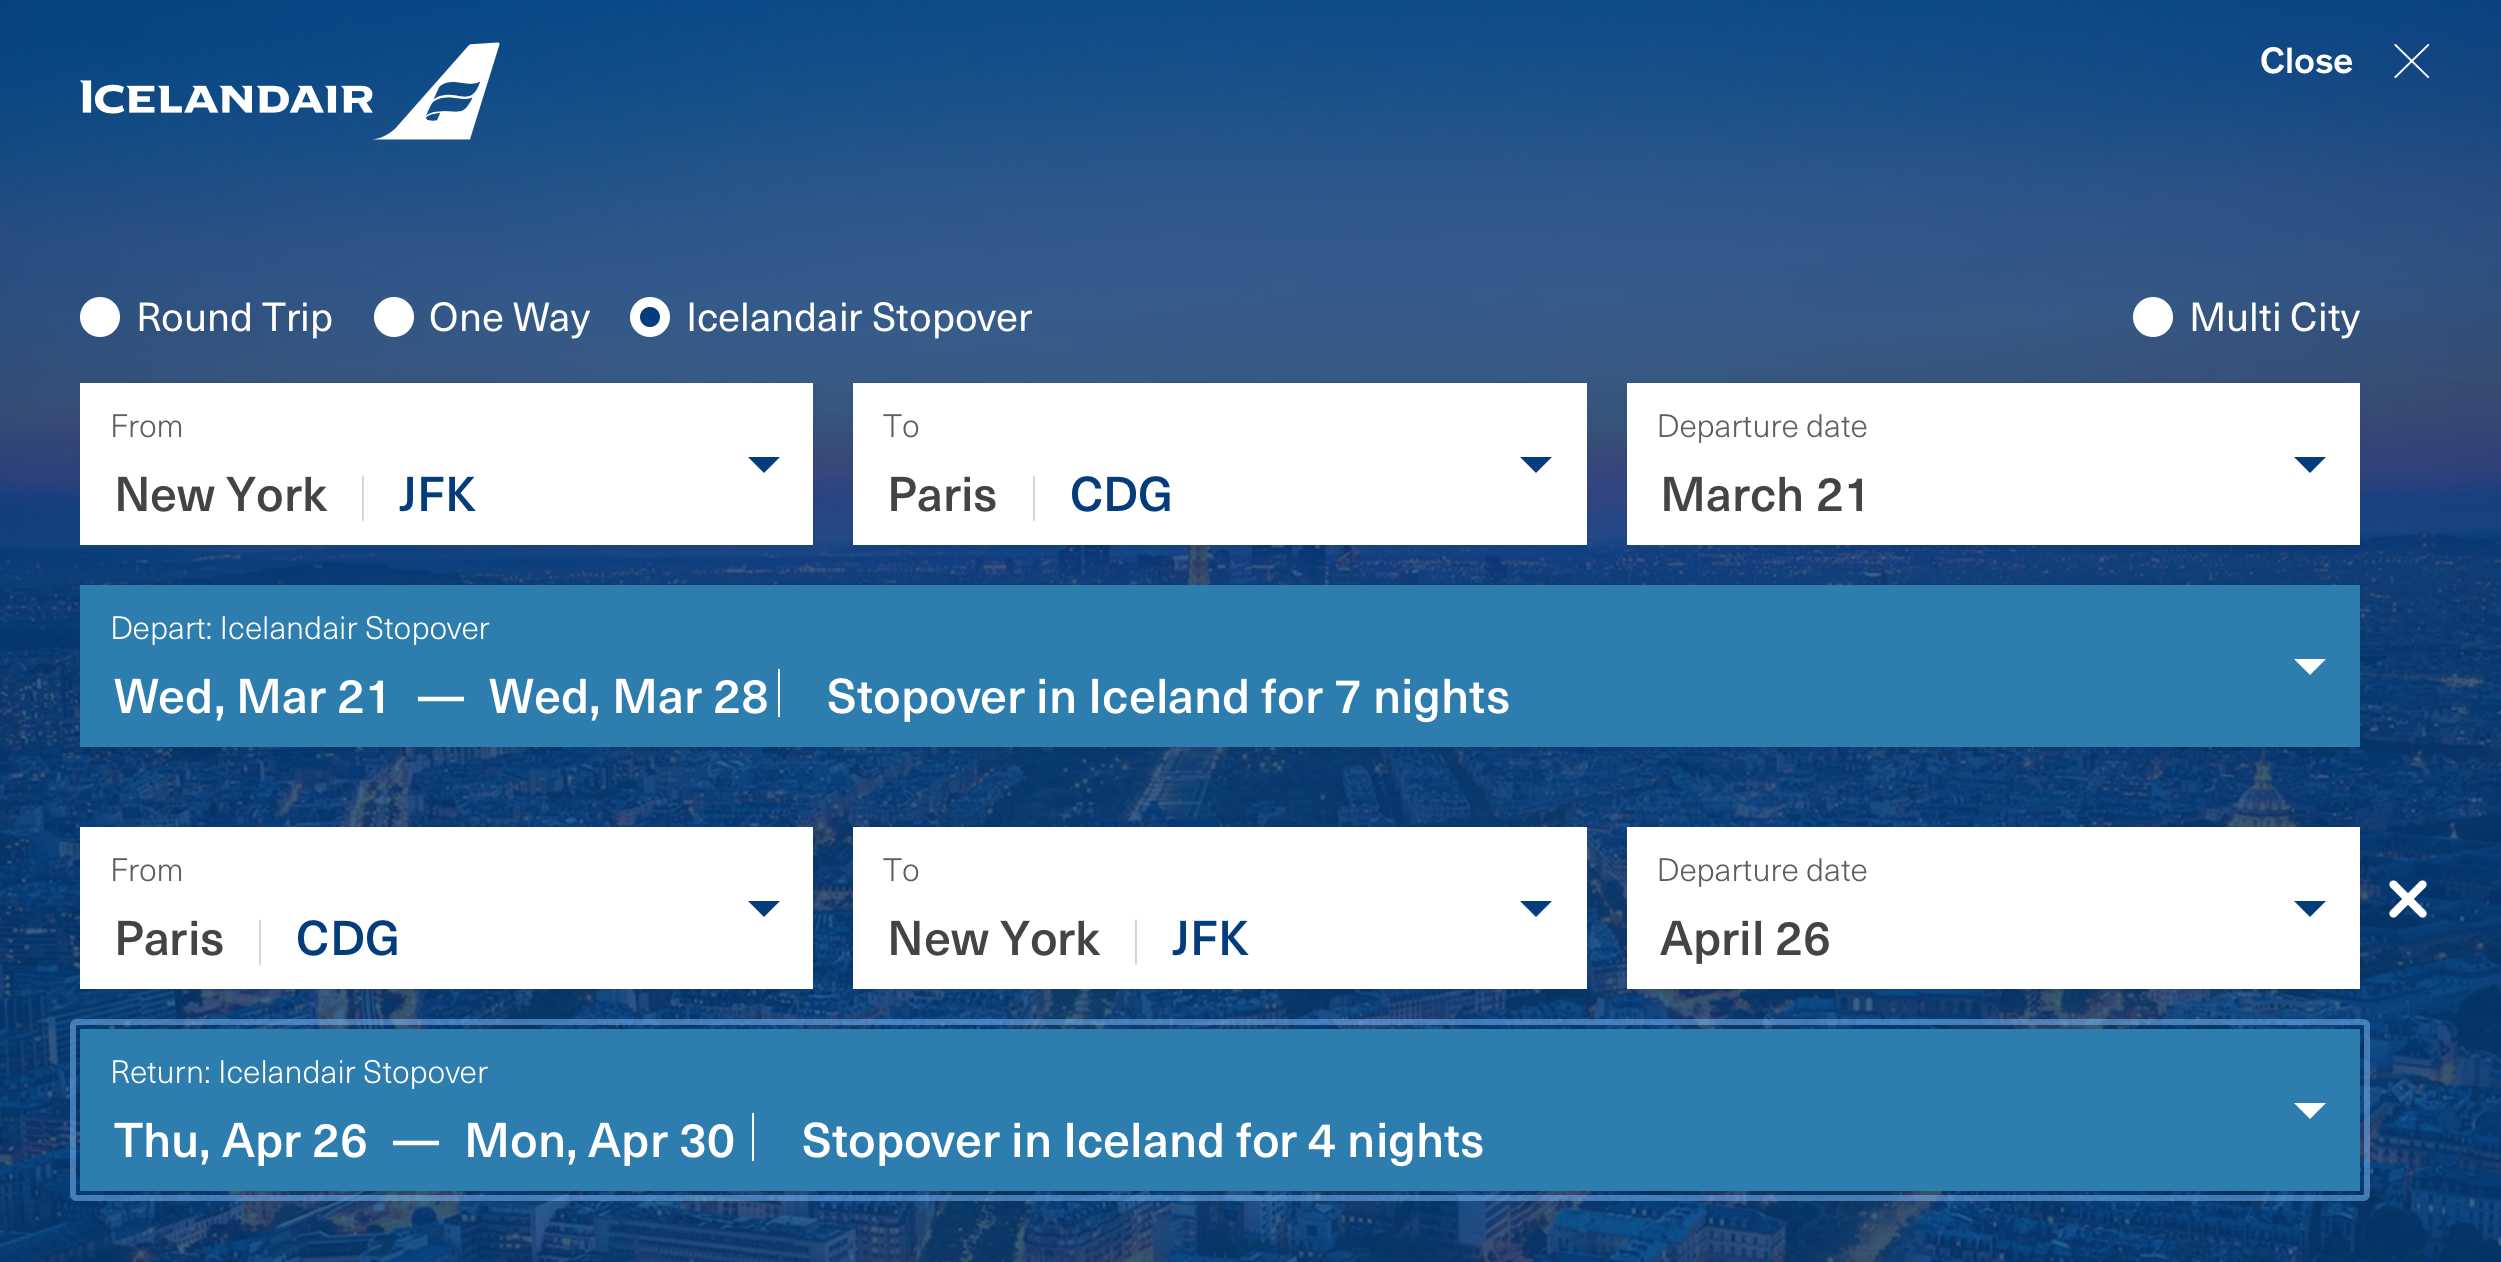The width and height of the screenshot is (2501, 1262).
Task: Open the April 26 departure date picker
Action: [x=1993, y=908]
